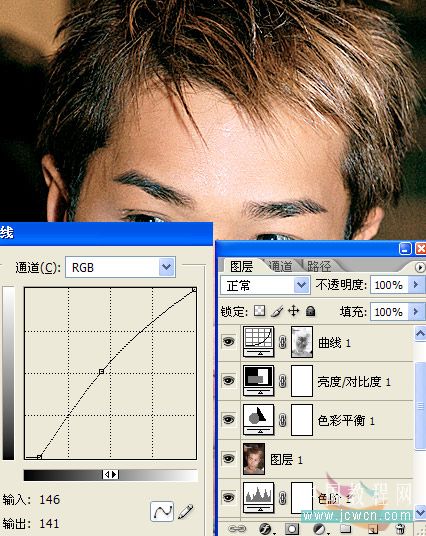Select the smooth curve drawing tool
This screenshot has width=426, height=536.
click(162, 511)
